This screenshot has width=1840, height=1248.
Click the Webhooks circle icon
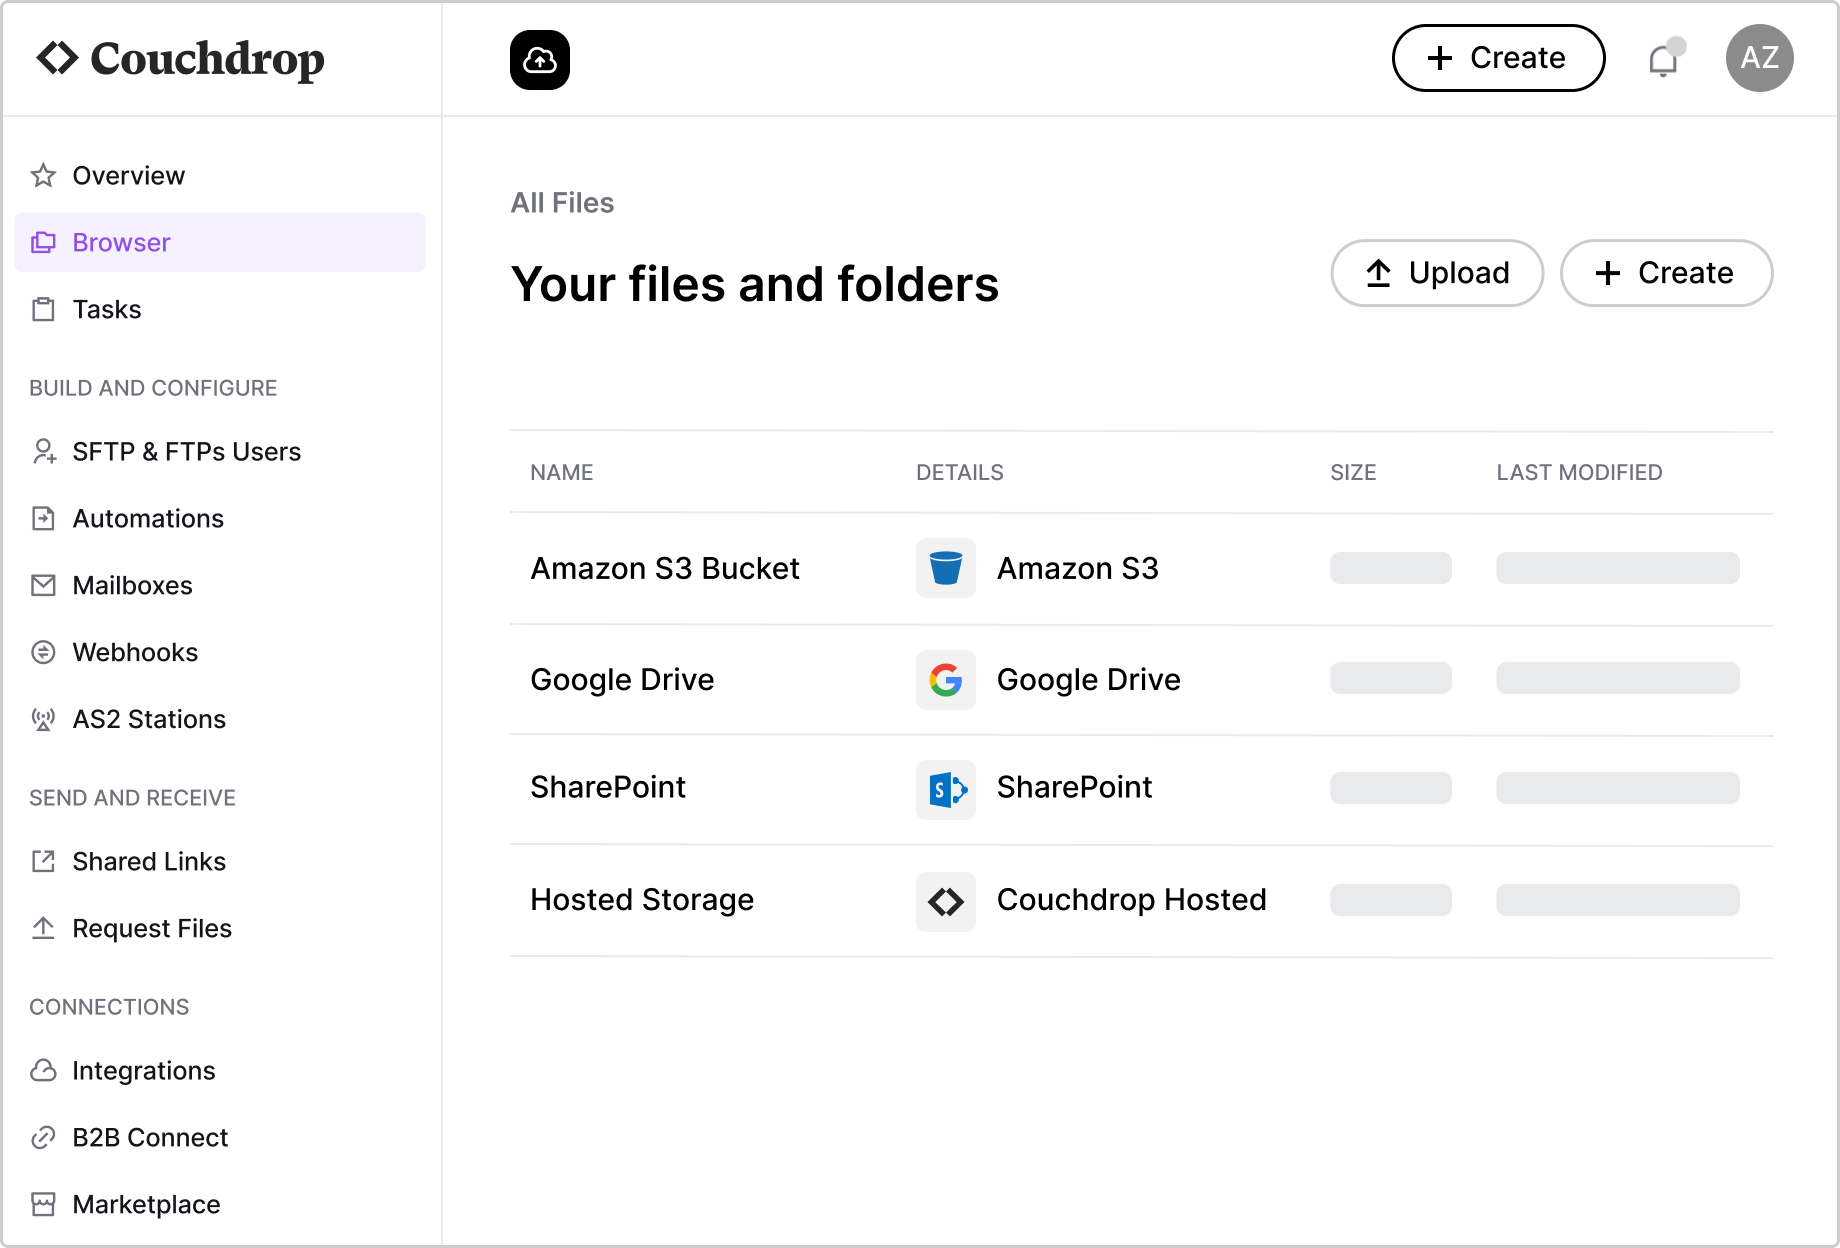coord(43,653)
